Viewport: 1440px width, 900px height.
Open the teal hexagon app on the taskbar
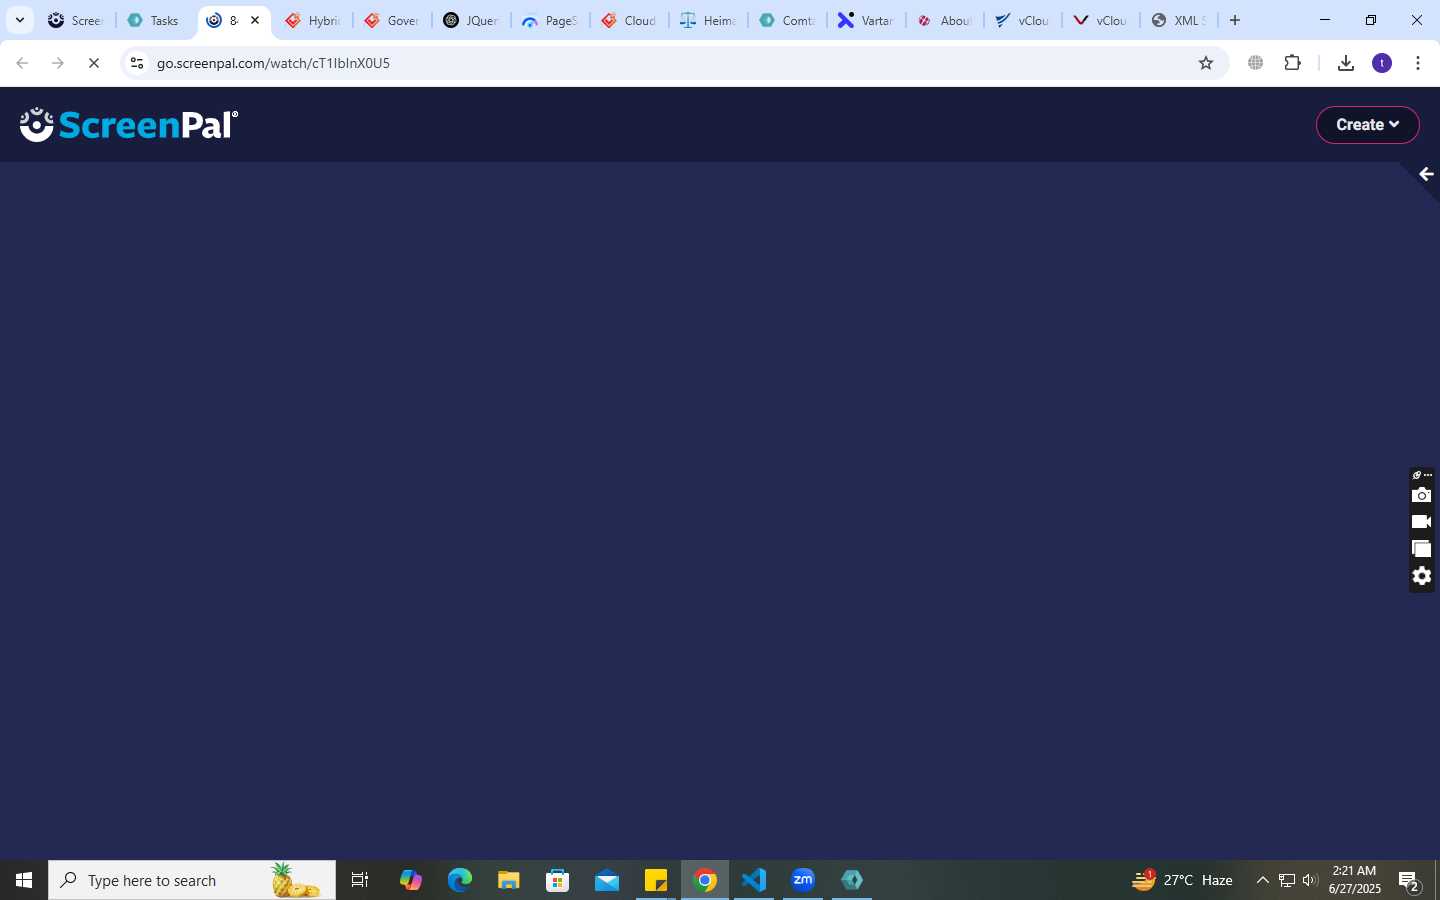(x=852, y=880)
